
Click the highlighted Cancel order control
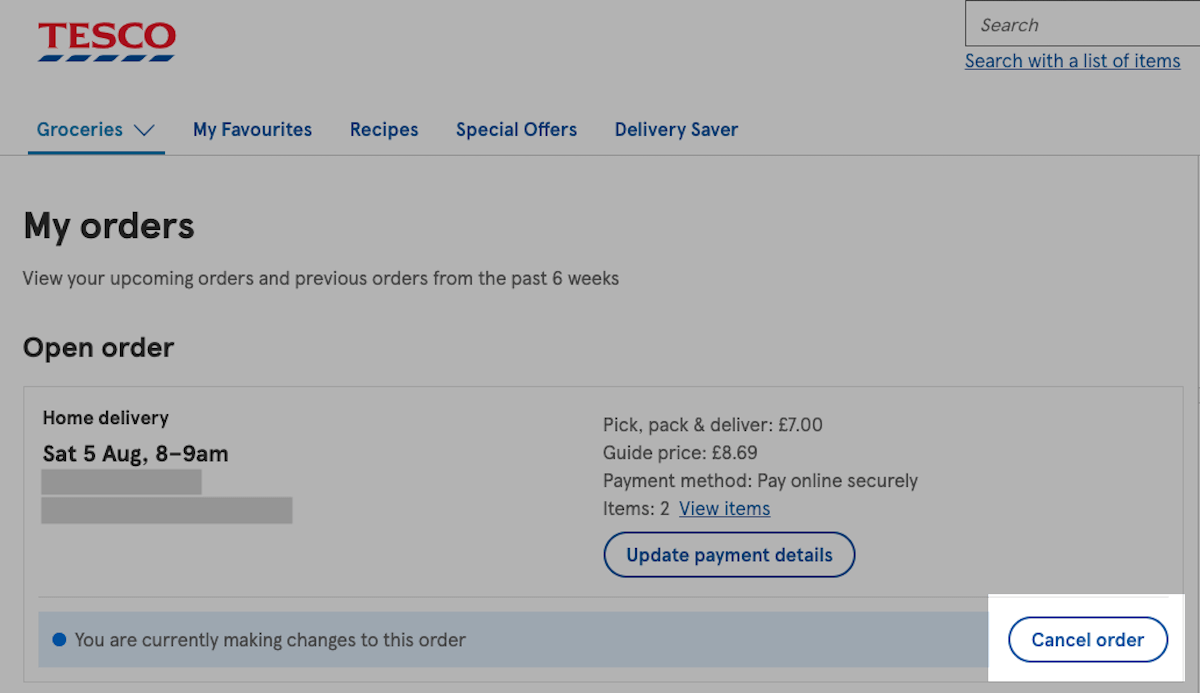click(x=1088, y=639)
